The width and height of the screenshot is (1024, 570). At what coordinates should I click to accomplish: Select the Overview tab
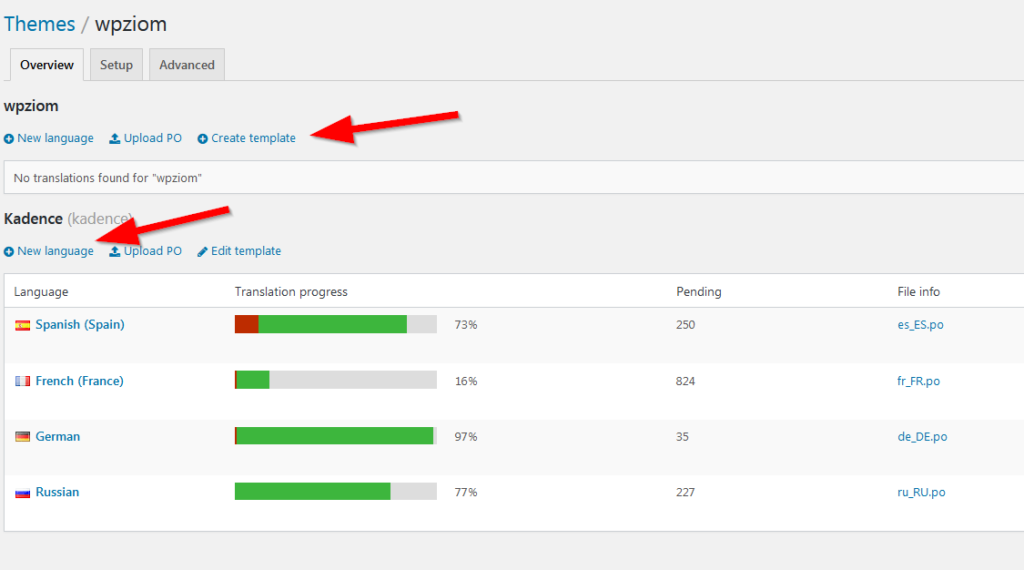[x=47, y=65]
